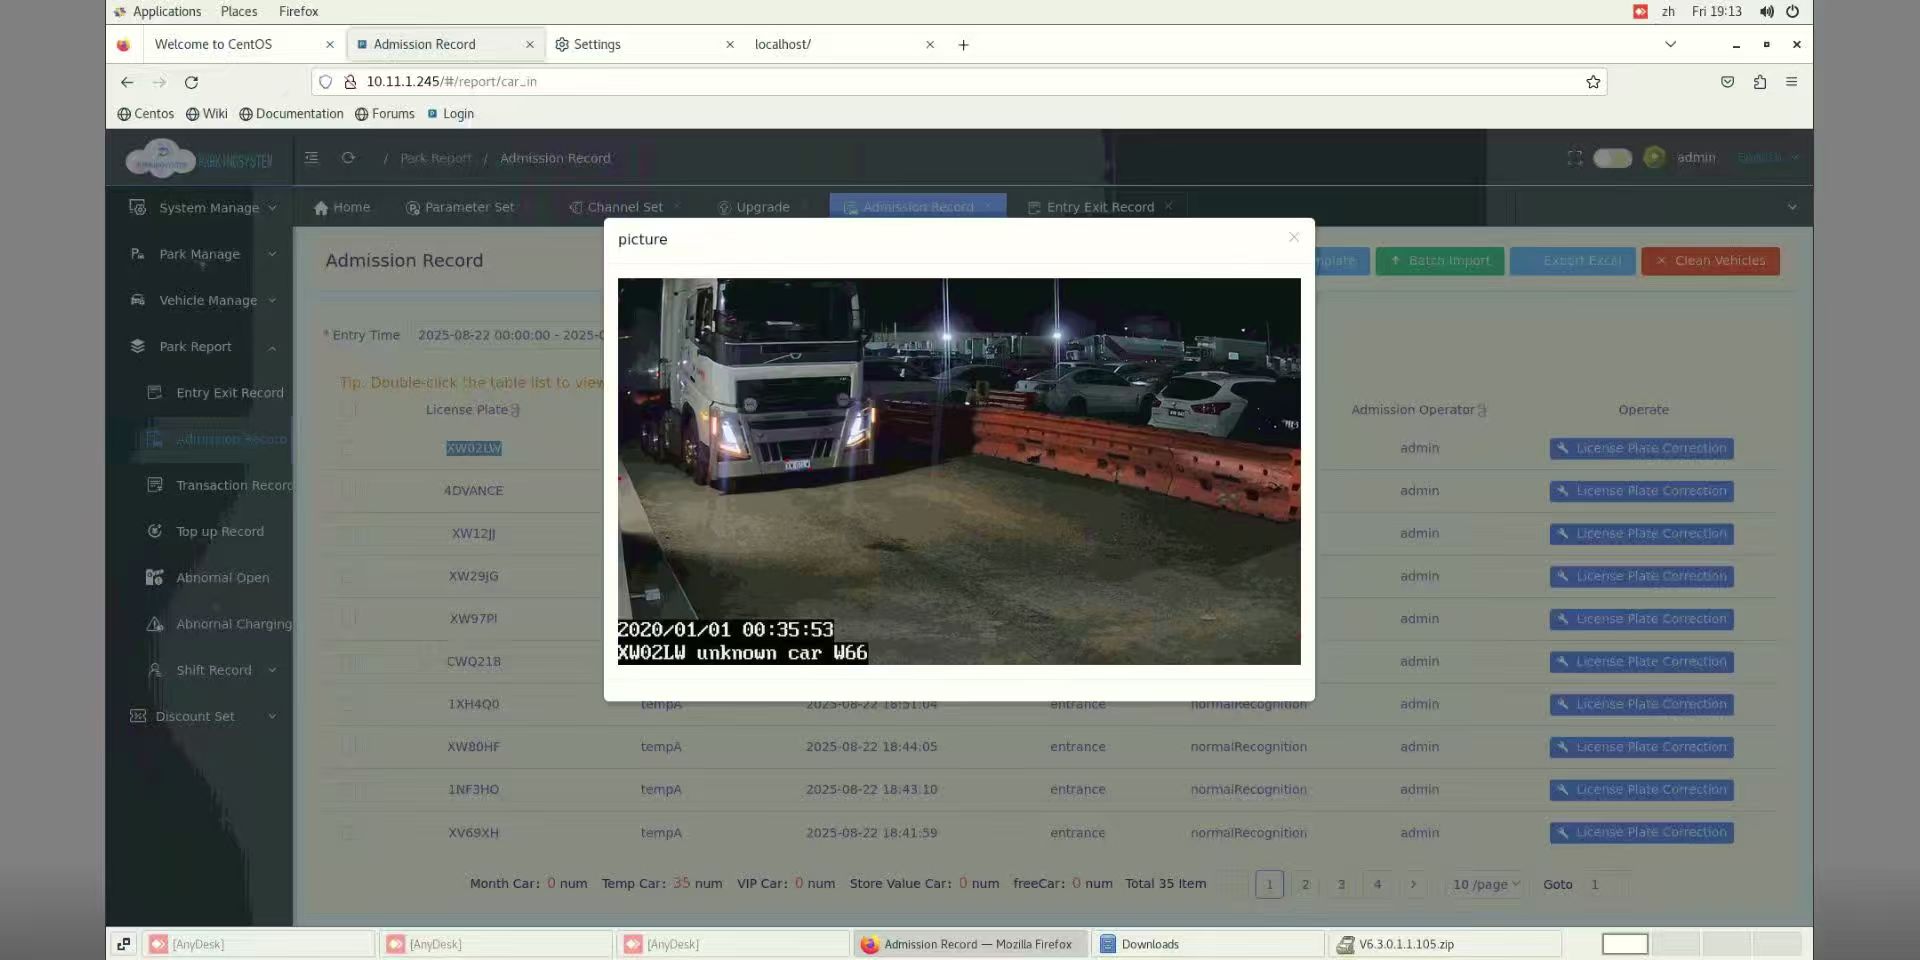Collapse Park Report menu

tap(203, 347)
